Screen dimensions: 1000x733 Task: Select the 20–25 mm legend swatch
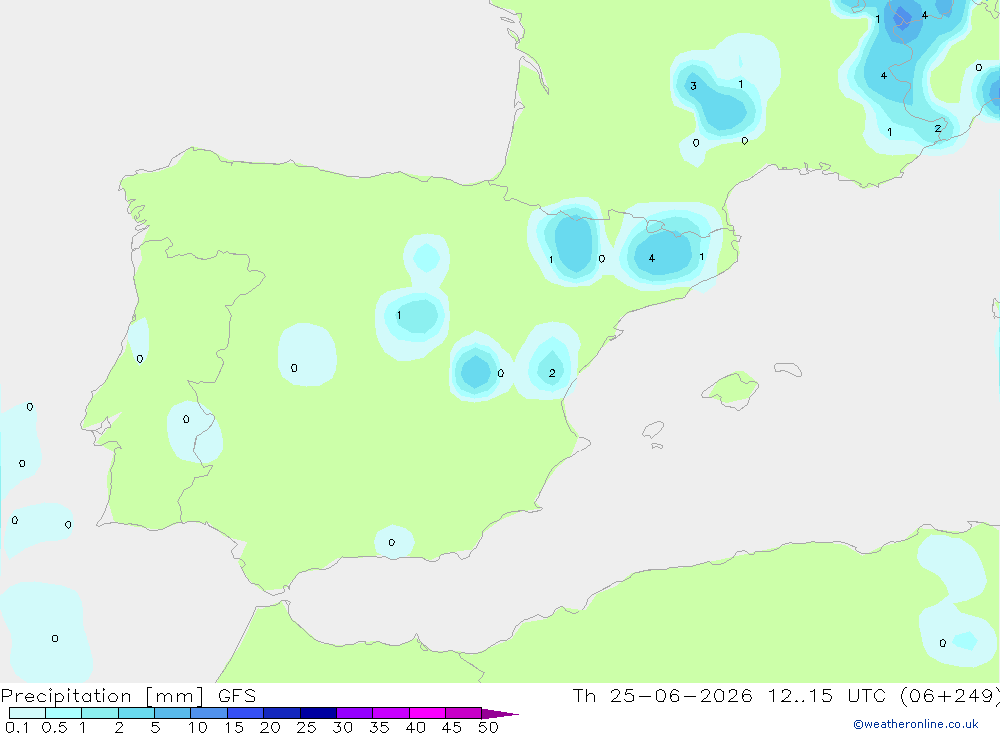pyautogui.click(x=282, y=713)
